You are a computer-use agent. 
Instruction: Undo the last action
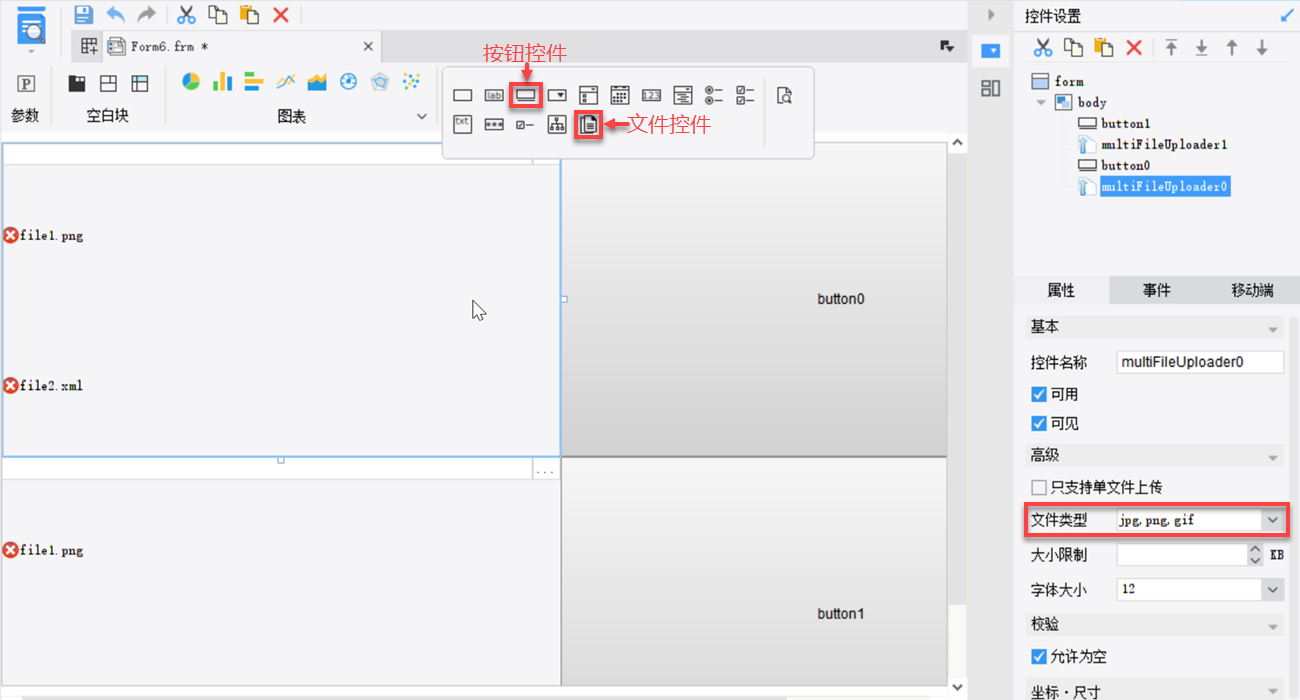[x=116, y=14]
